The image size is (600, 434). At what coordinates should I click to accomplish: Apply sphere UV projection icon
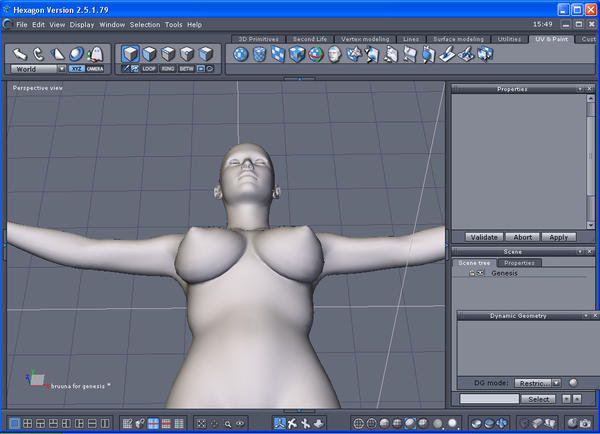point(241,54)
